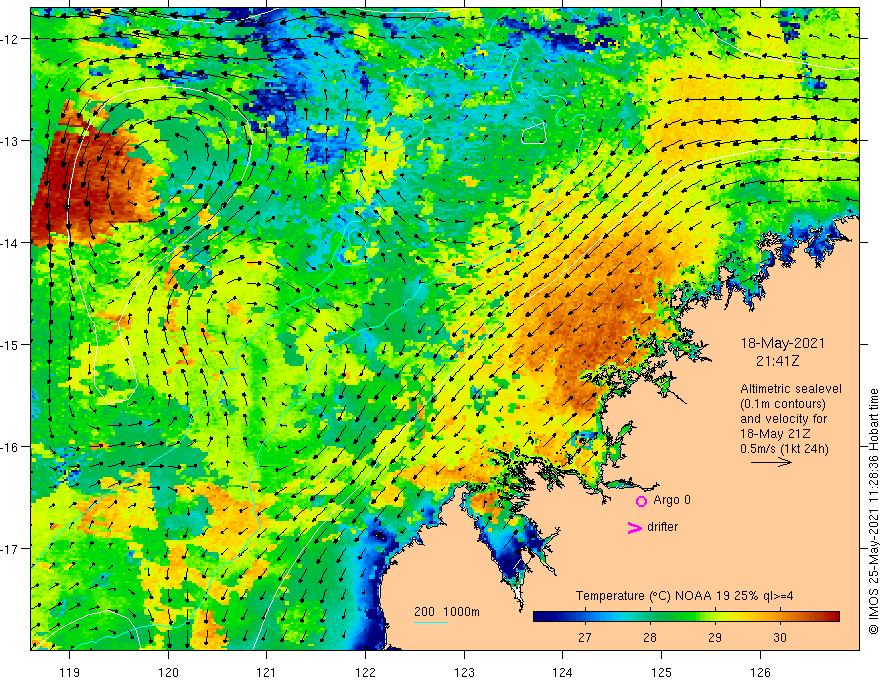Click the 'Argo 0' legend label

(672, 500)
